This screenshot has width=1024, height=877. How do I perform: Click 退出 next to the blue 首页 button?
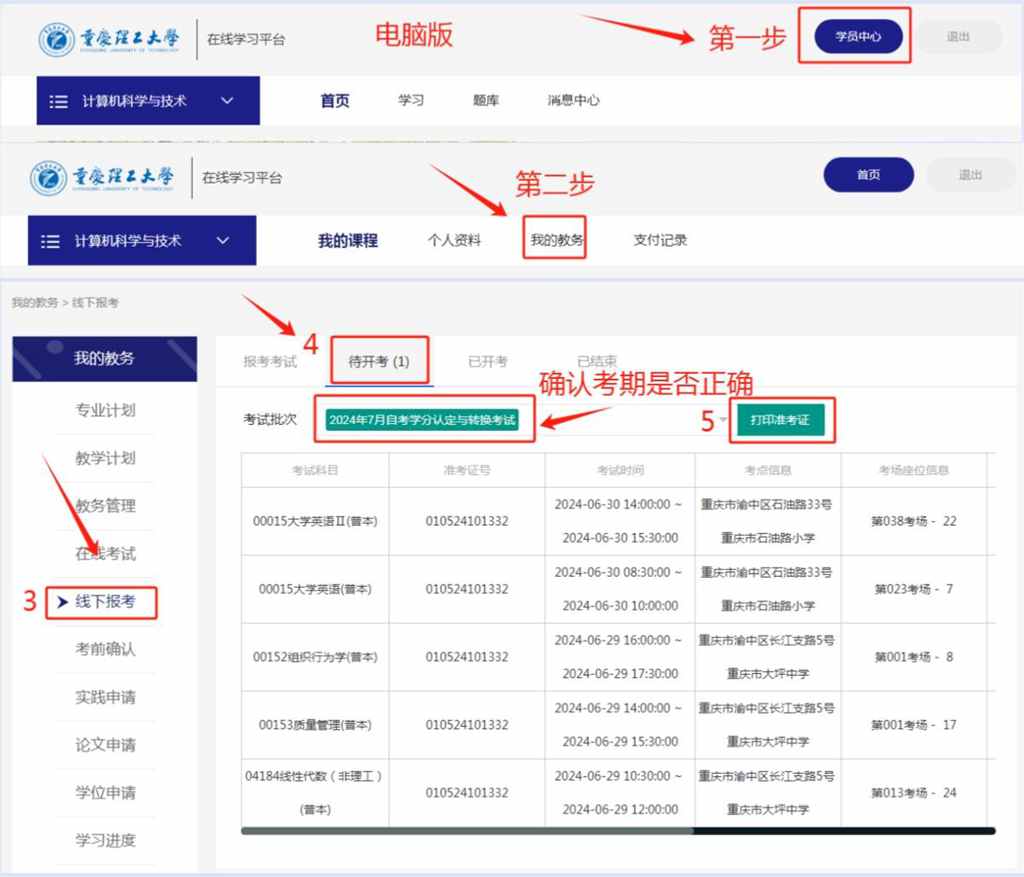970,175
